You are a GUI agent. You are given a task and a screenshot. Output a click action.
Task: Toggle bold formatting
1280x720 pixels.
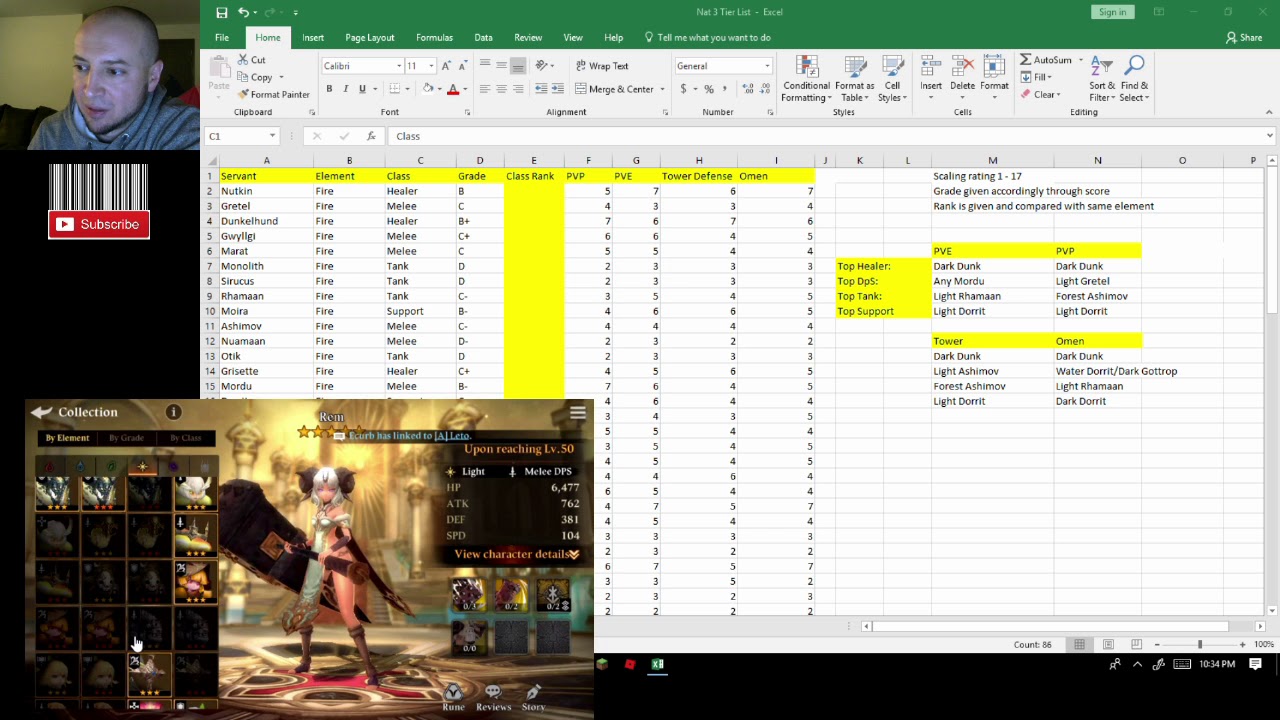[329, 89]
